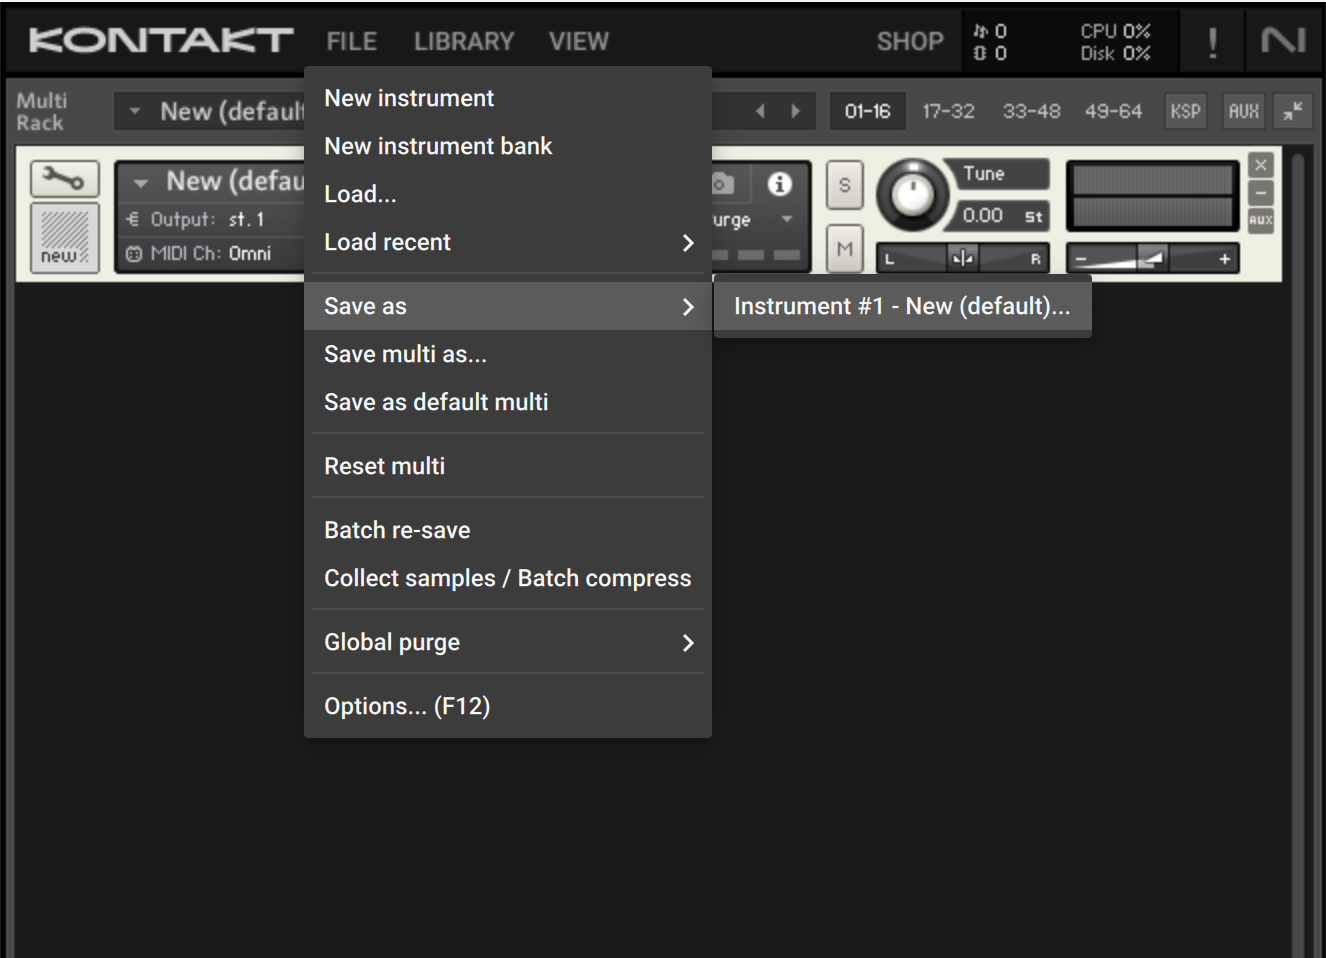Select New instrument menu entry
Viewport: 1326px width, 958px height.
coord(508,98)
